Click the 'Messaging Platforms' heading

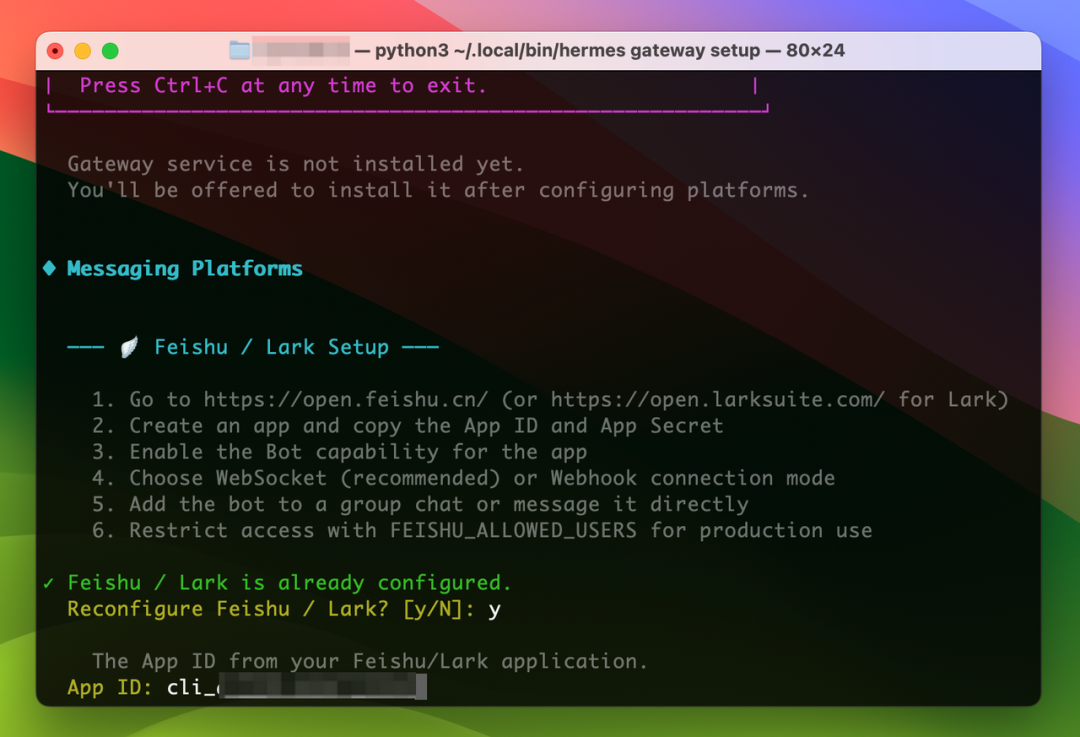(185, 269)
